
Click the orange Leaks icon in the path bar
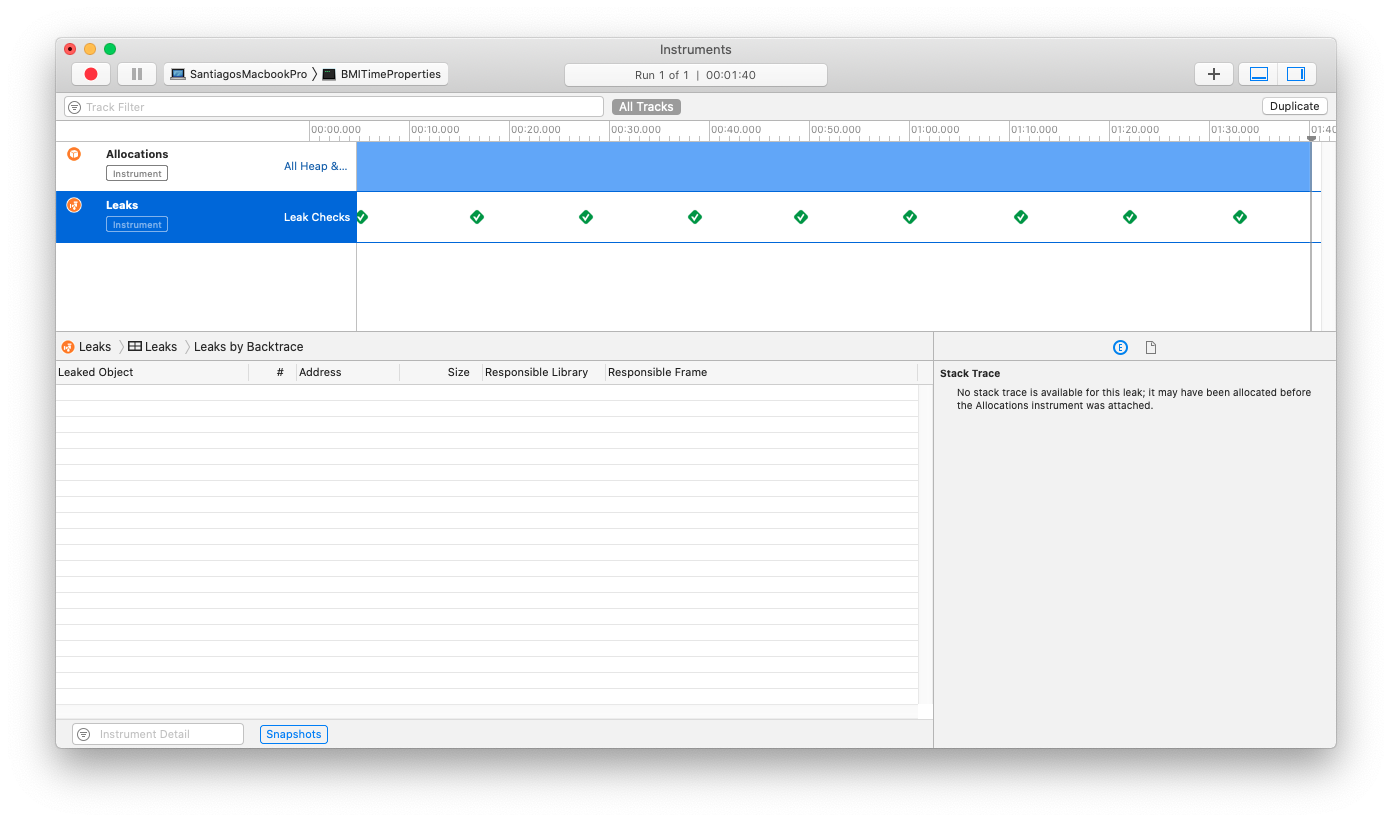(x=68, y=347)
